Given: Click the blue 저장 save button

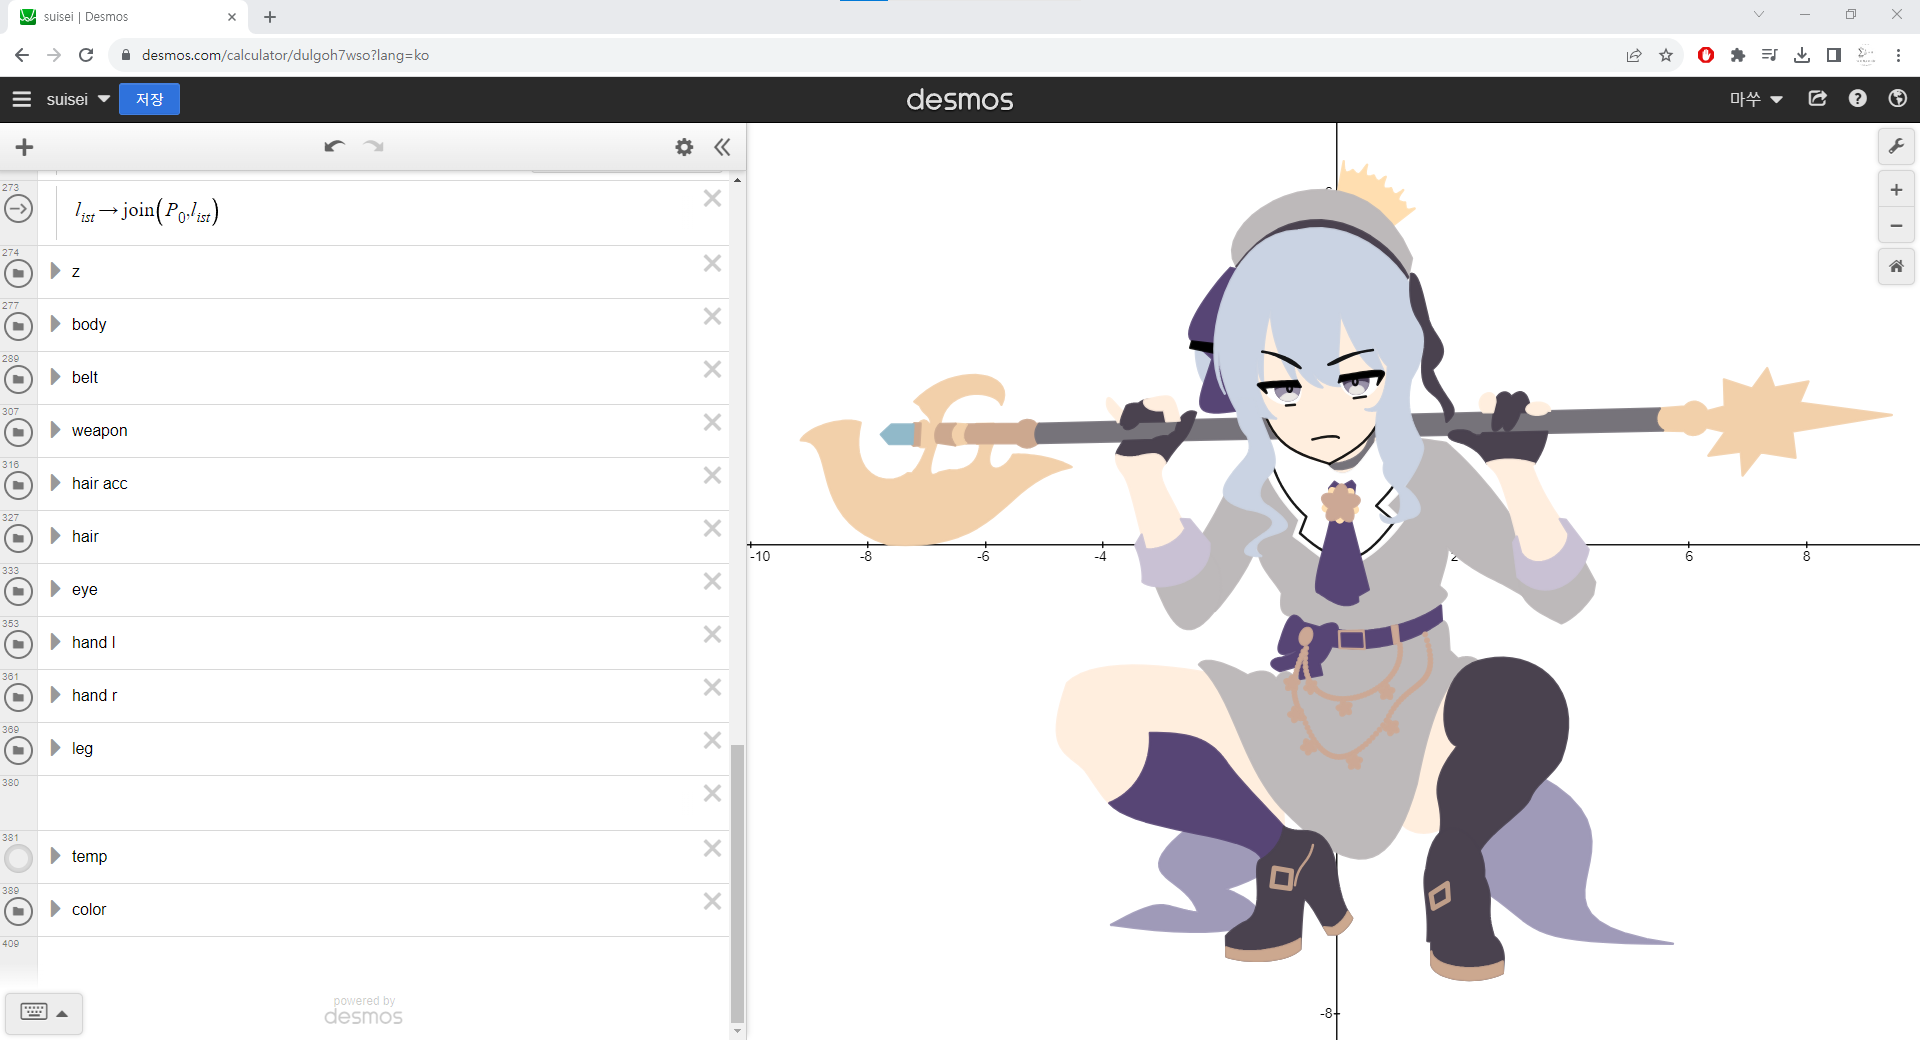Looking at the screenshot, I should click(149, 99).
